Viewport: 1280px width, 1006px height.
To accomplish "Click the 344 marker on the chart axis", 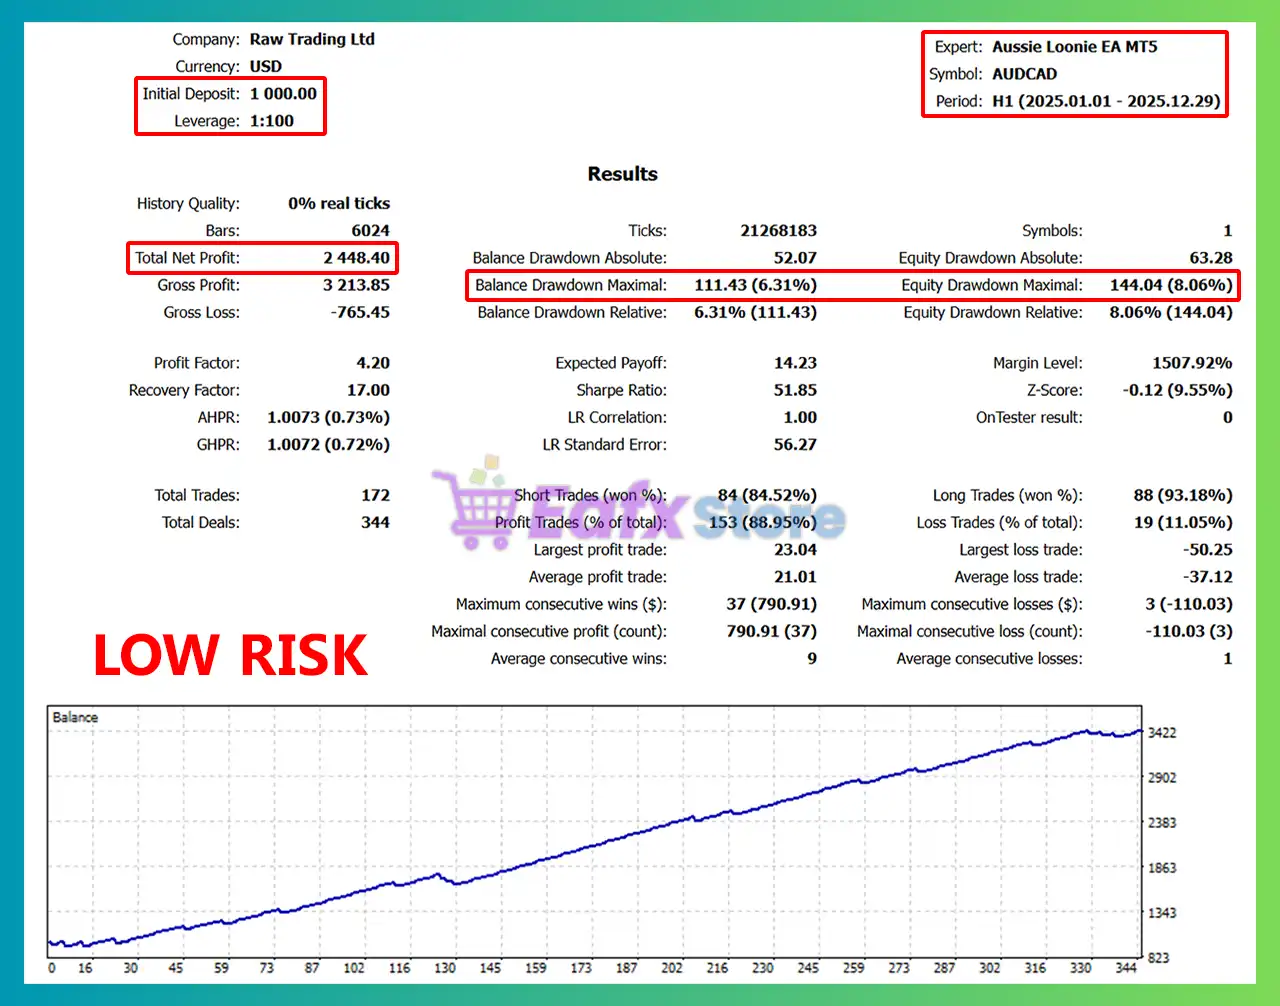I will click(1126, 968).
